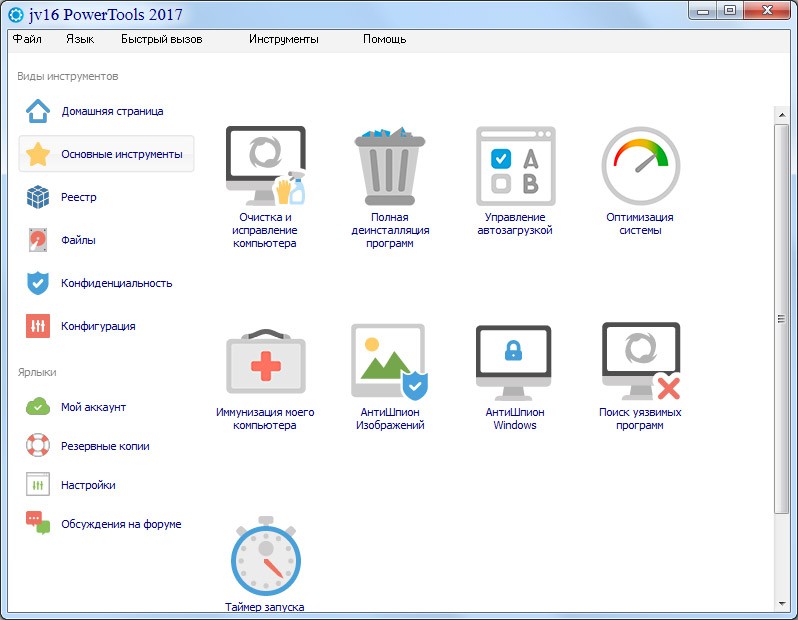The width and height of the screenshot is (798, 620).
Task: Click the jv16 PowerTools title bar logo
Action: [x=16, y=14]
